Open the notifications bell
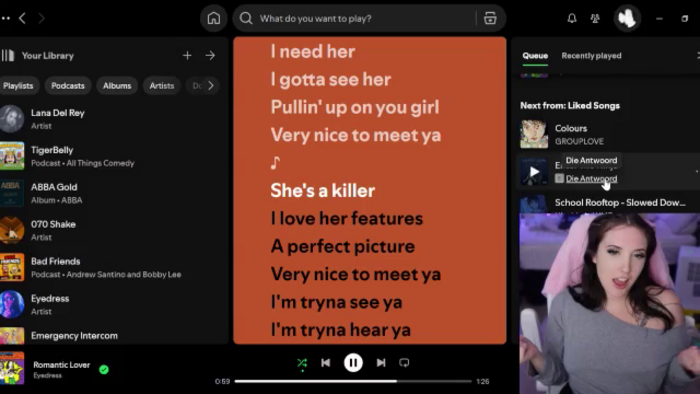This screenshot has height=394, width=700. tap(572, 18)
